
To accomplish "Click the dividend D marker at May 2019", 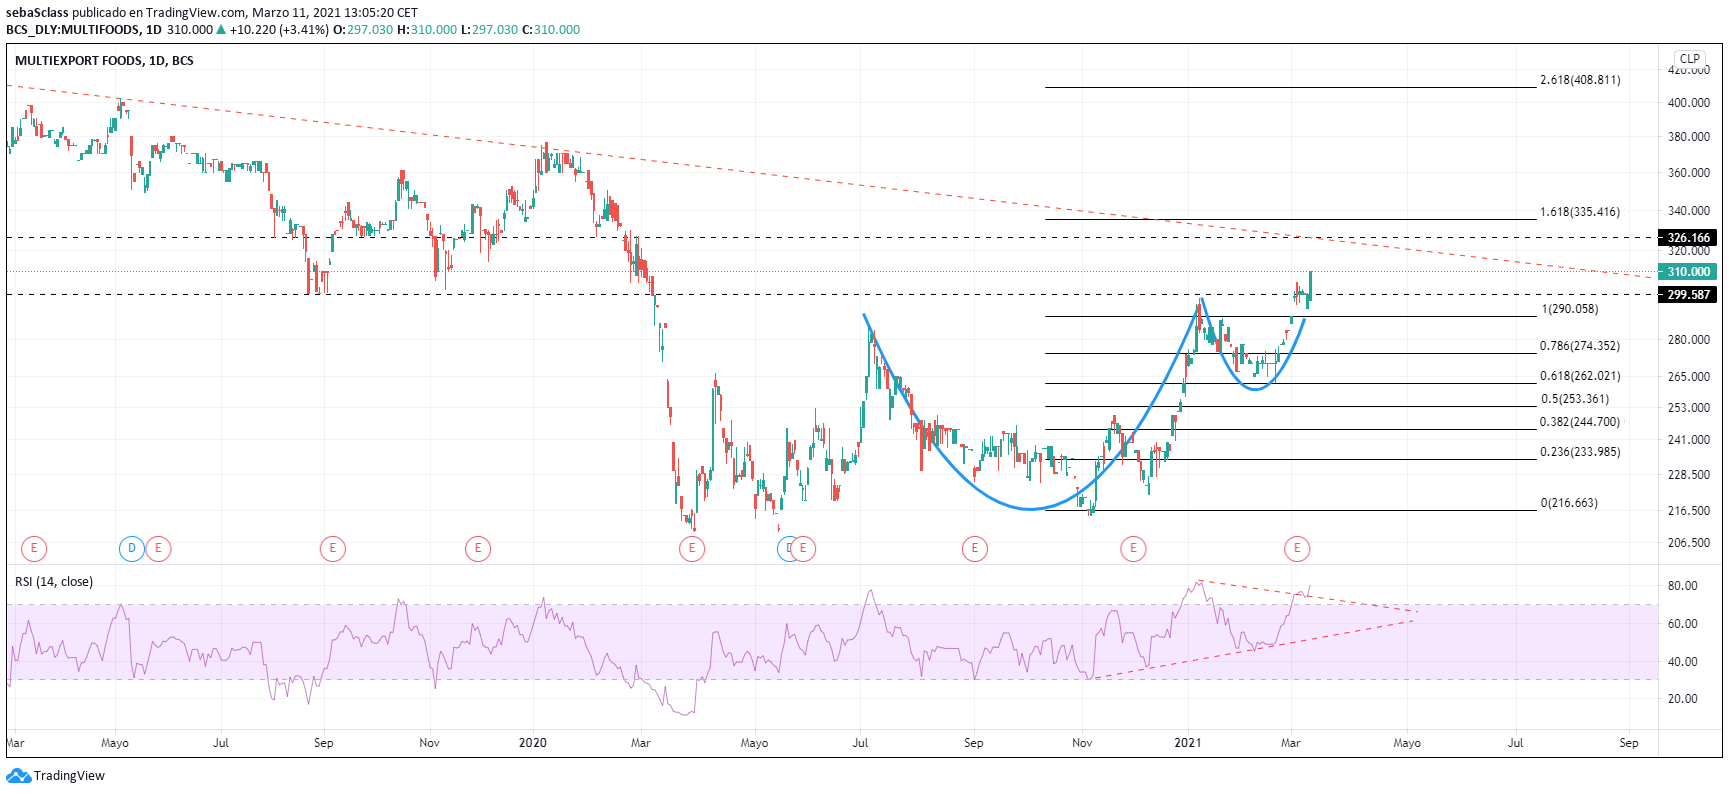I will click(132, 548).
